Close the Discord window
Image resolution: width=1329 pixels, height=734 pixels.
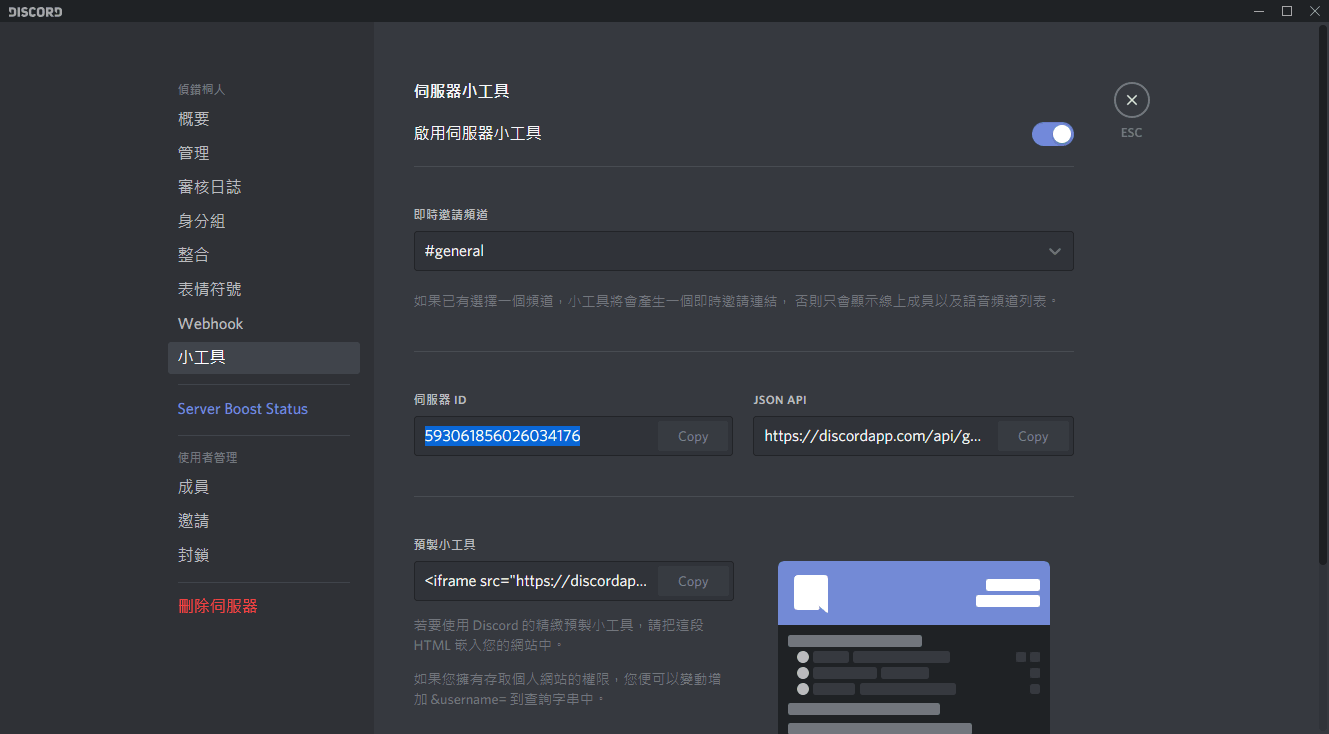[x=1315, y=11]
